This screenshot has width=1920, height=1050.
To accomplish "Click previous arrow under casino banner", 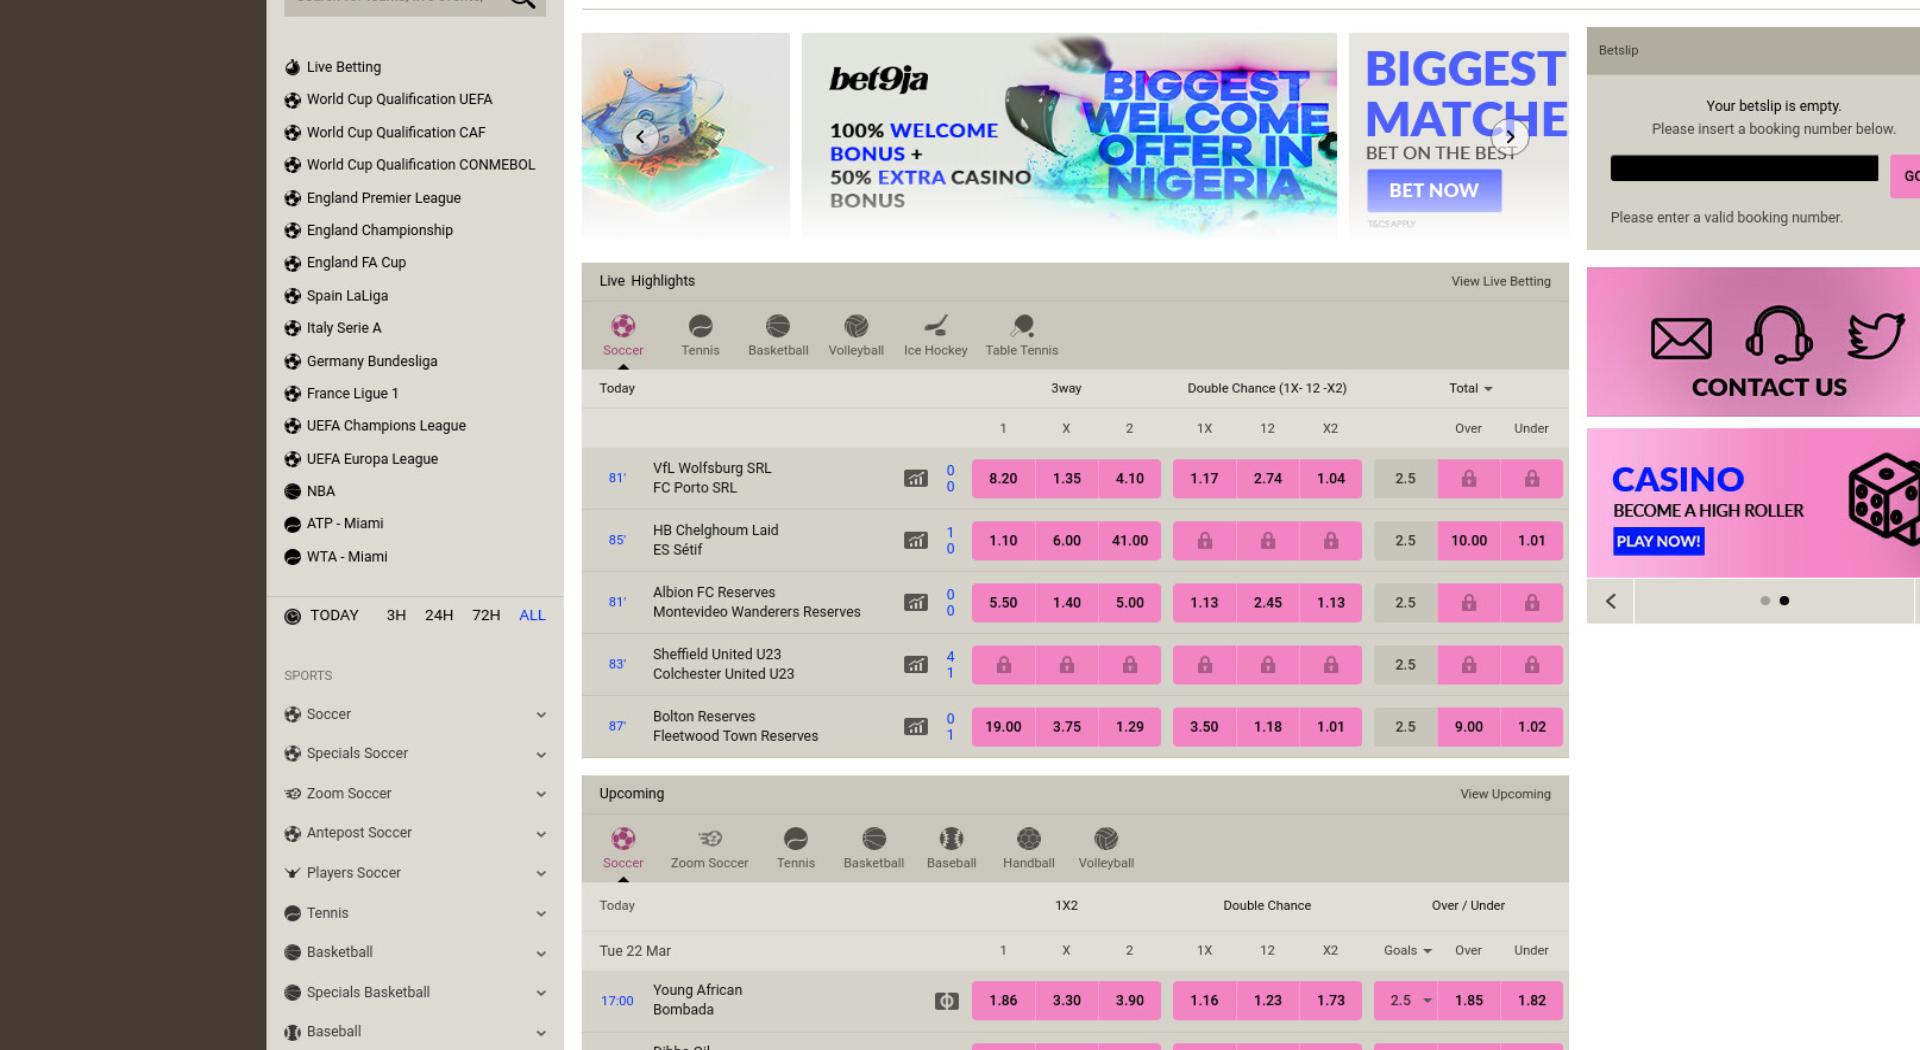I will [x=1611, y=601].
